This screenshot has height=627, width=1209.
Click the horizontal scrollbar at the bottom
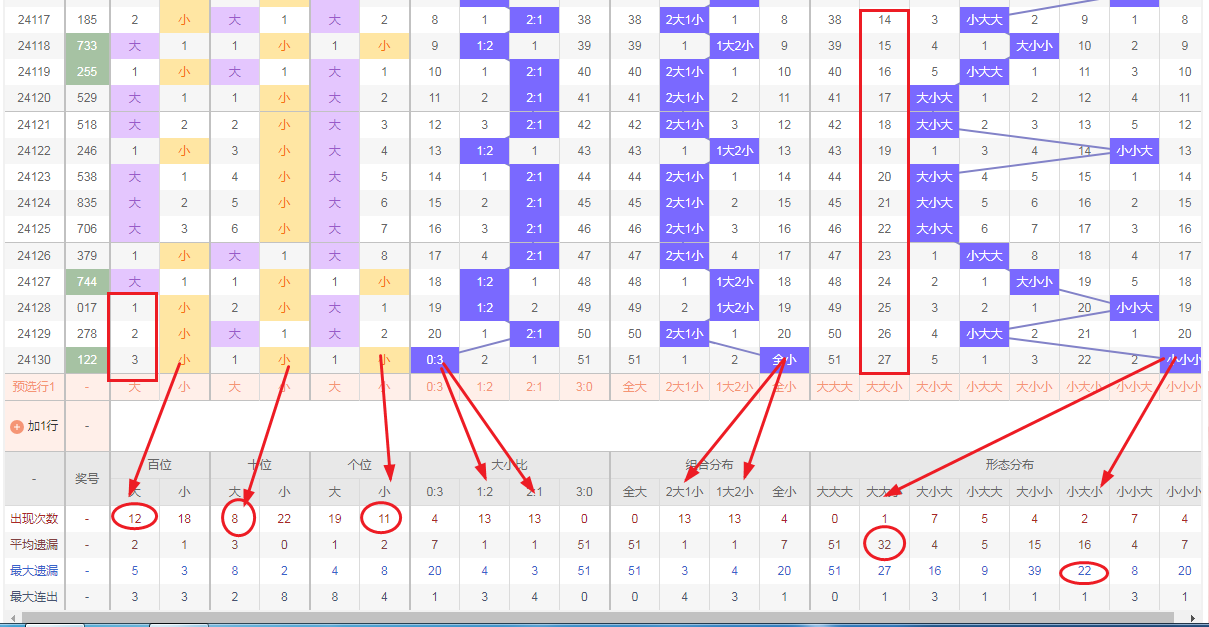pos(600,618)
